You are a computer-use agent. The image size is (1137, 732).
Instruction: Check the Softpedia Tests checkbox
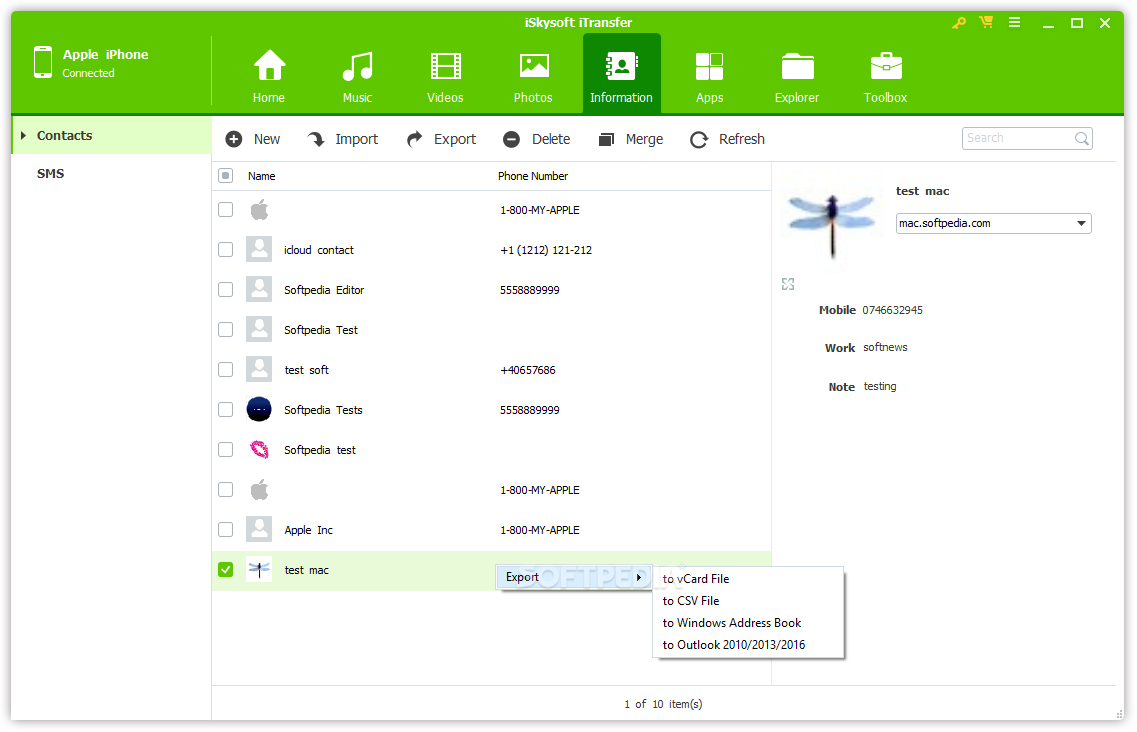[x=226, y=410]
